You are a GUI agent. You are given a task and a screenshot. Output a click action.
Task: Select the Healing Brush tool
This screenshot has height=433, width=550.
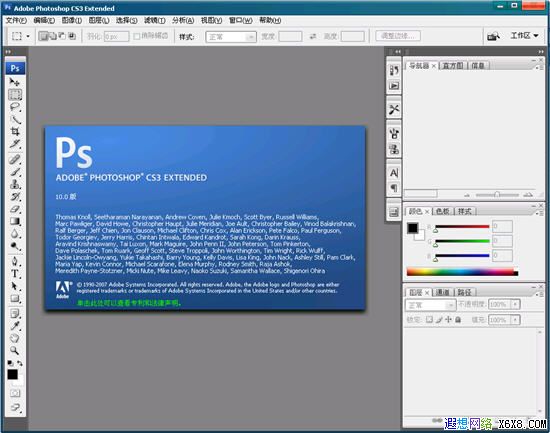tap(15, 160)
